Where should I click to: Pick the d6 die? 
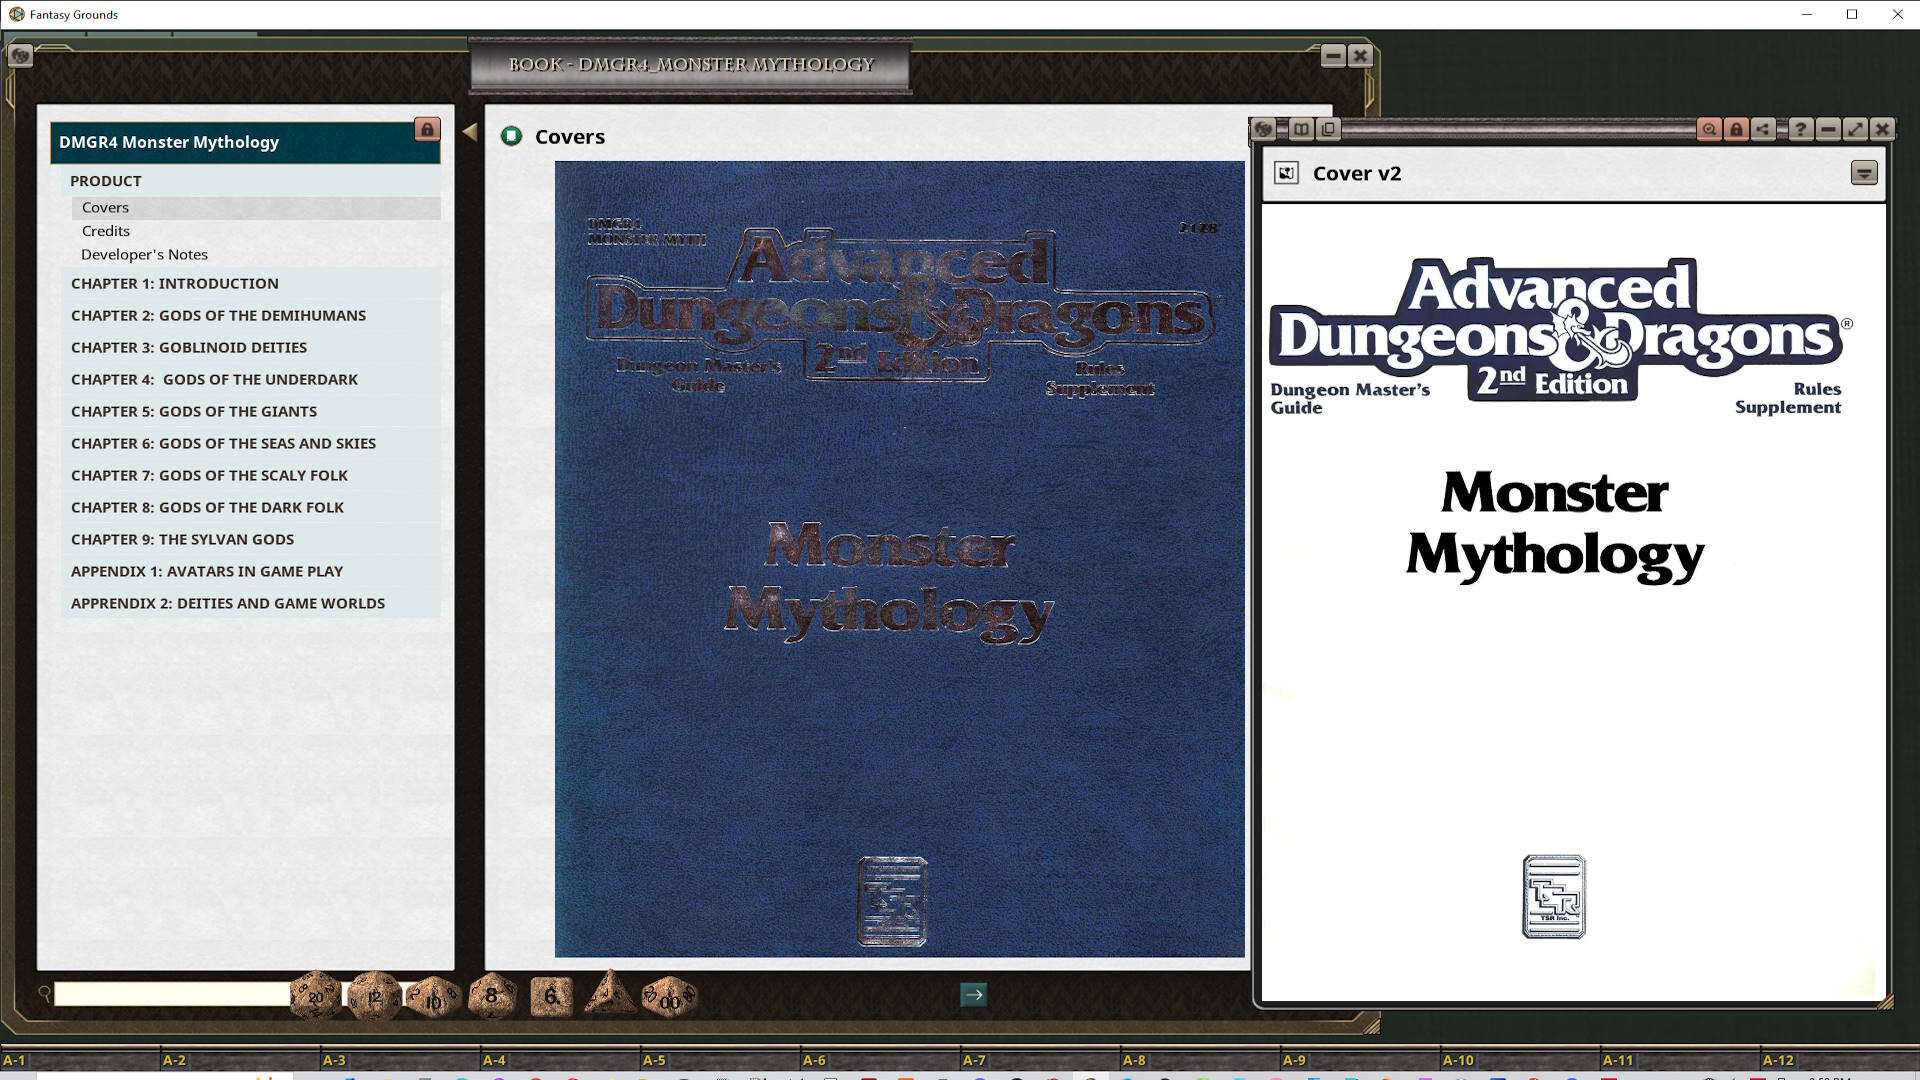pyautogui.click(x=551, y=996)
